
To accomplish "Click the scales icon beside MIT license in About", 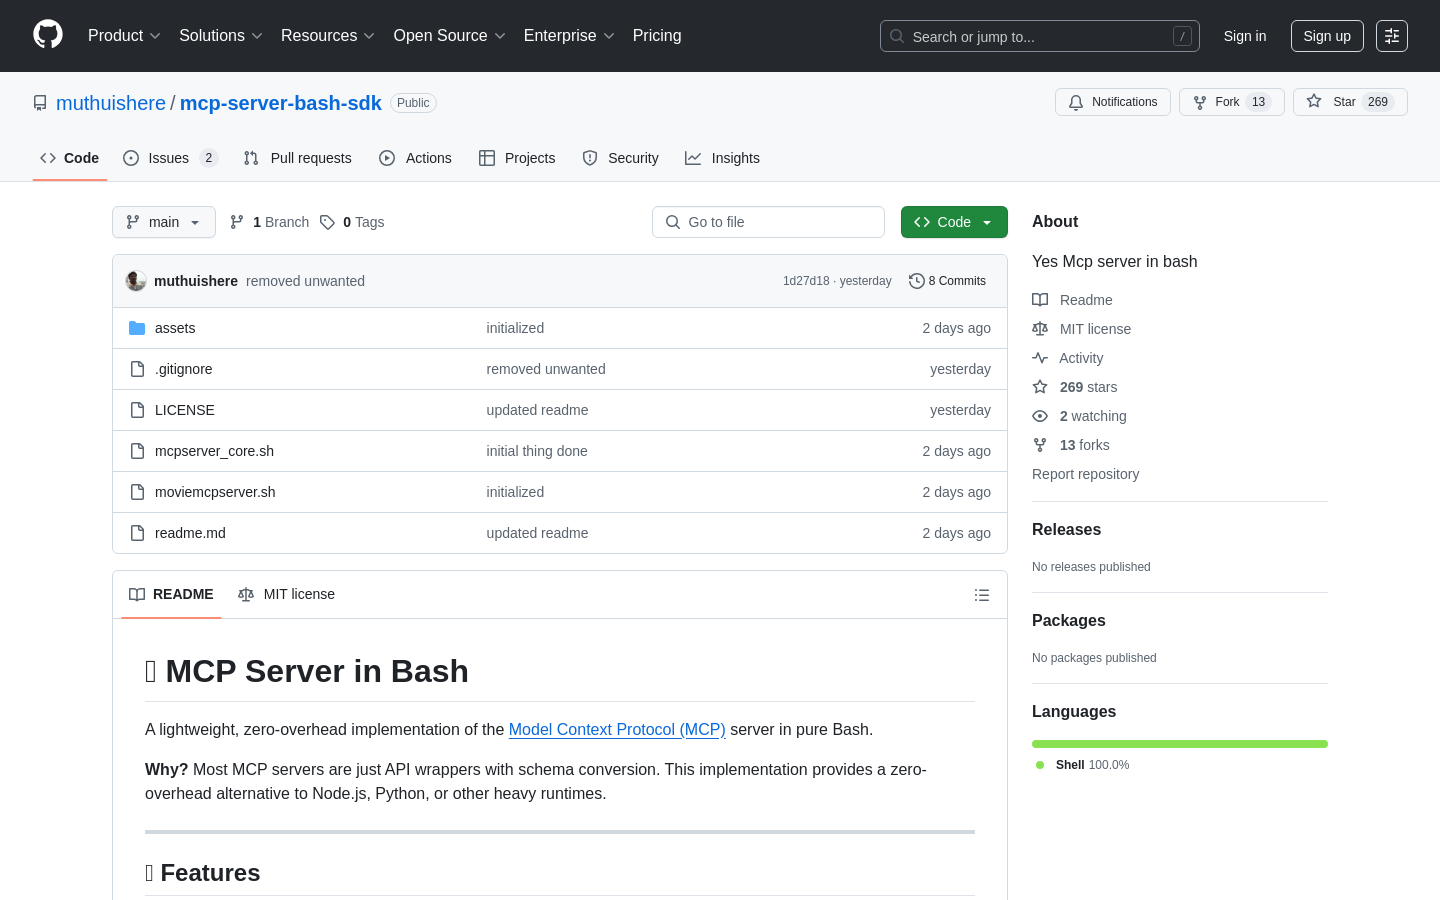I will click(x=1040, y=329).
